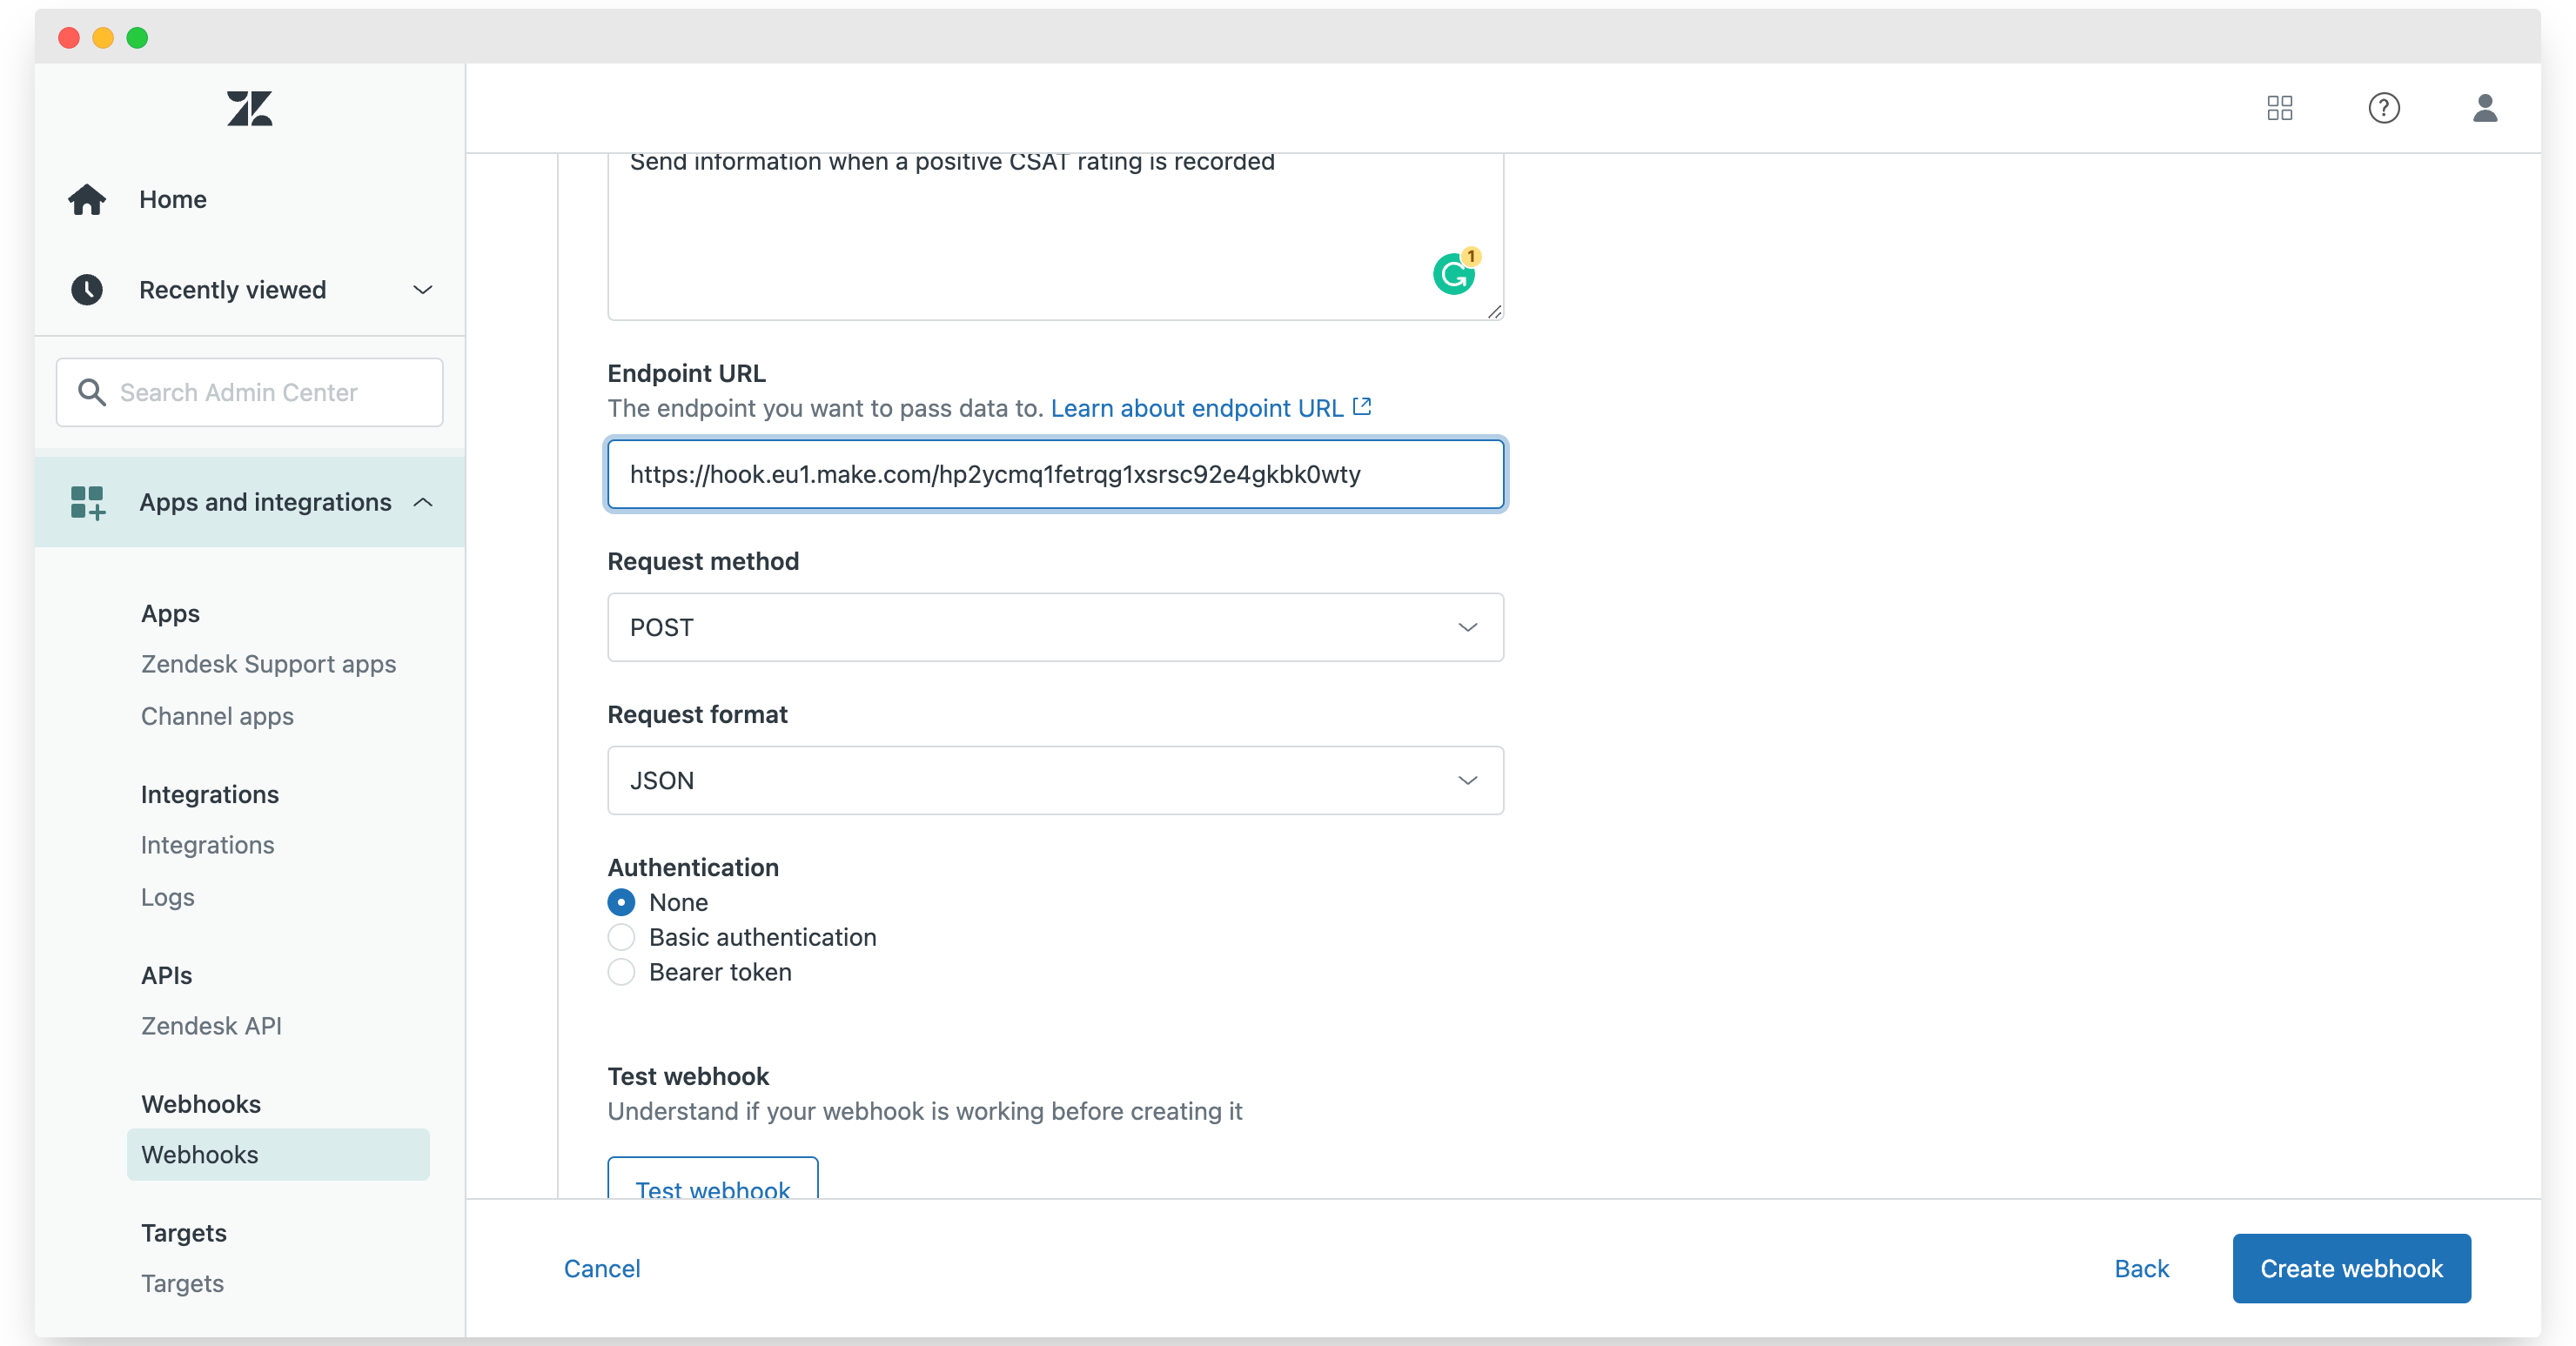2576x1346 pixels.
Task: Open the Request format dropdown
Action: 1055,780
